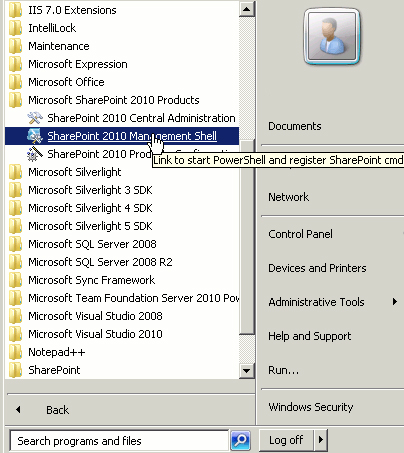Click the Microsoft Sync Framework folder icon
Viewport: 404px width, 453px height.
coord(15,280)
